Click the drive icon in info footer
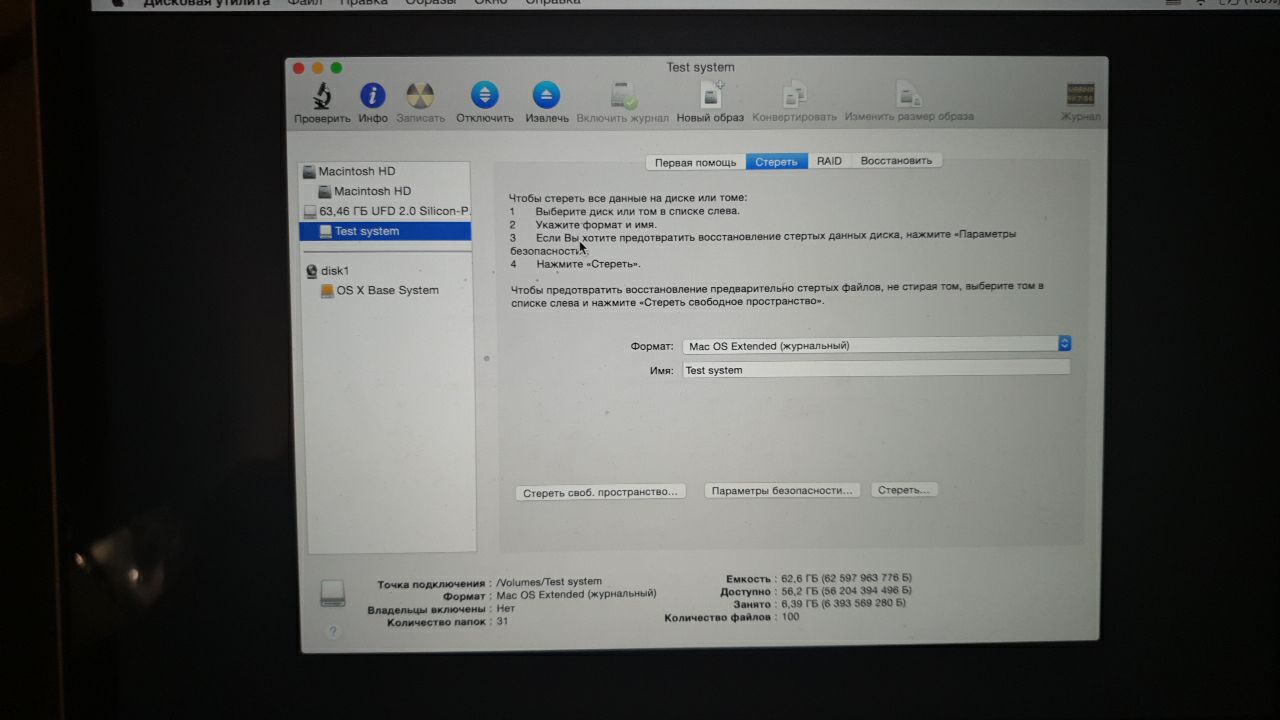 (x=333, y=593)
